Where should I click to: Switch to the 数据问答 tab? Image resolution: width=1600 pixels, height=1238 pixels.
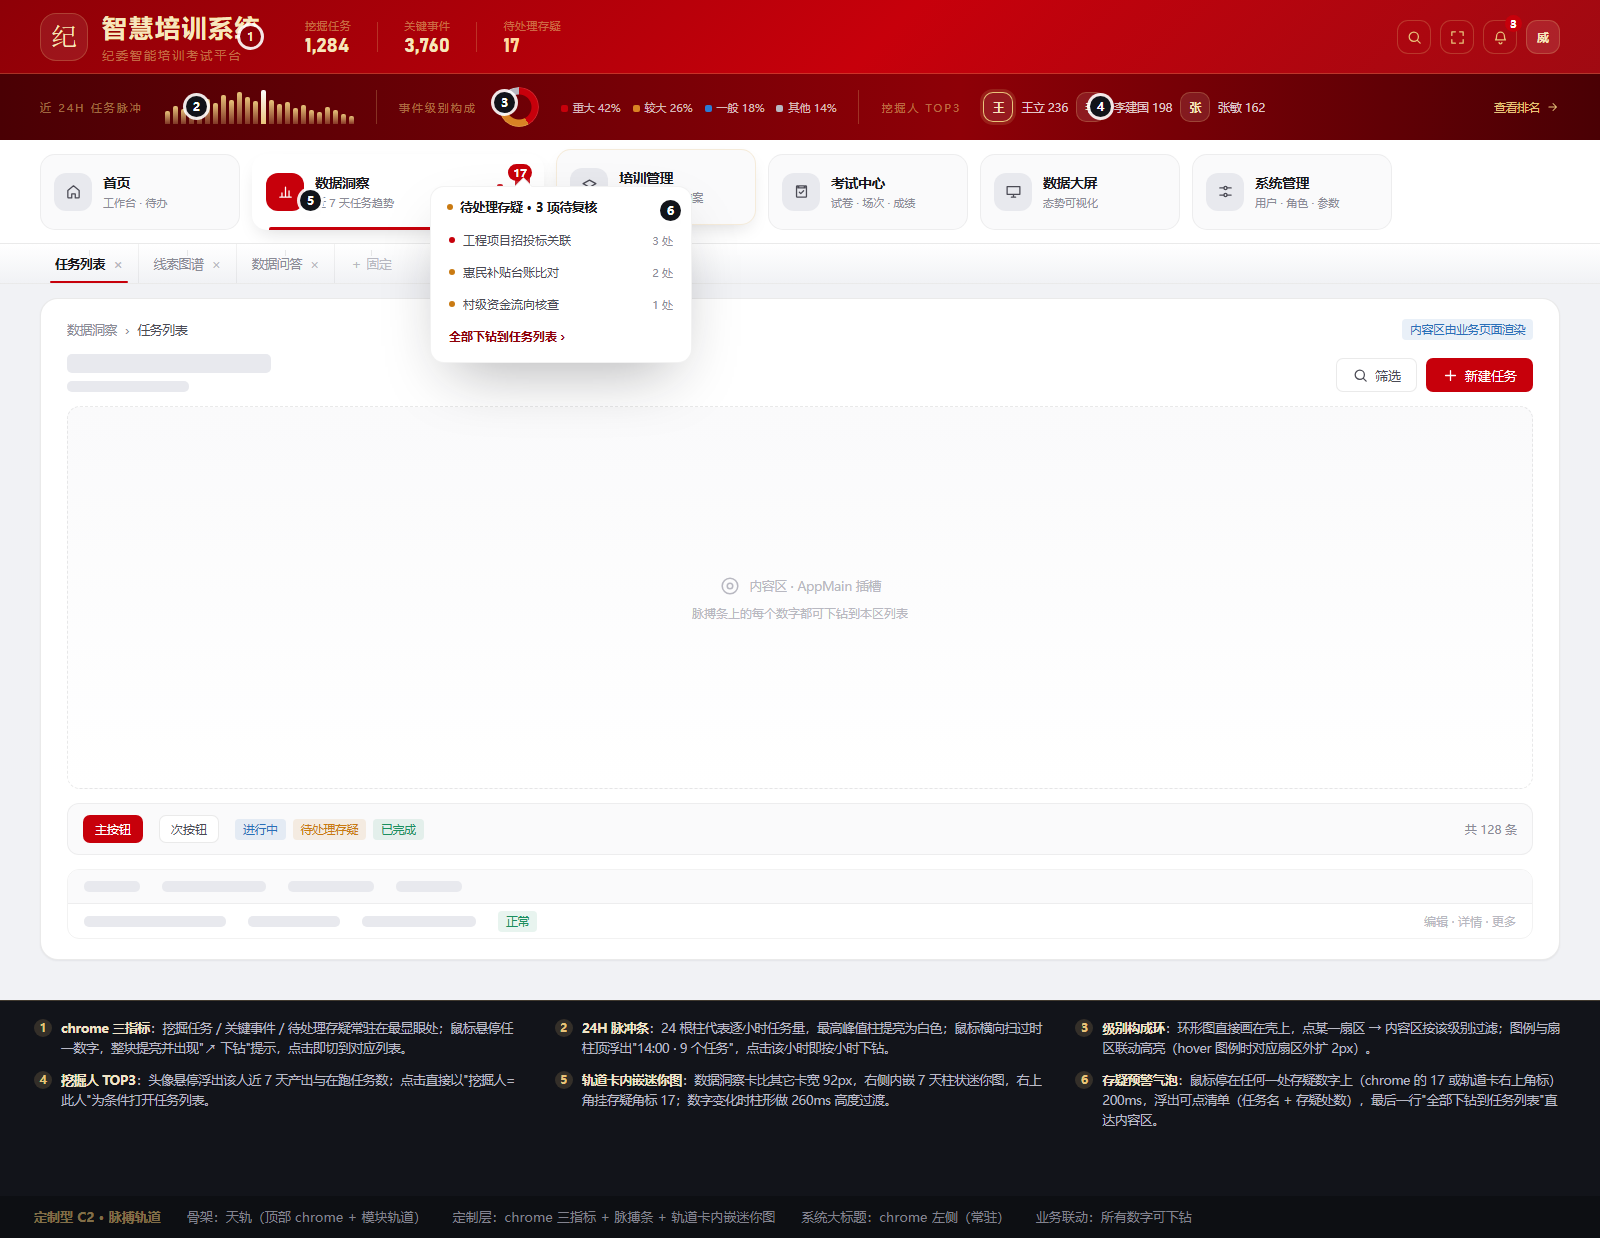(277, 264)
